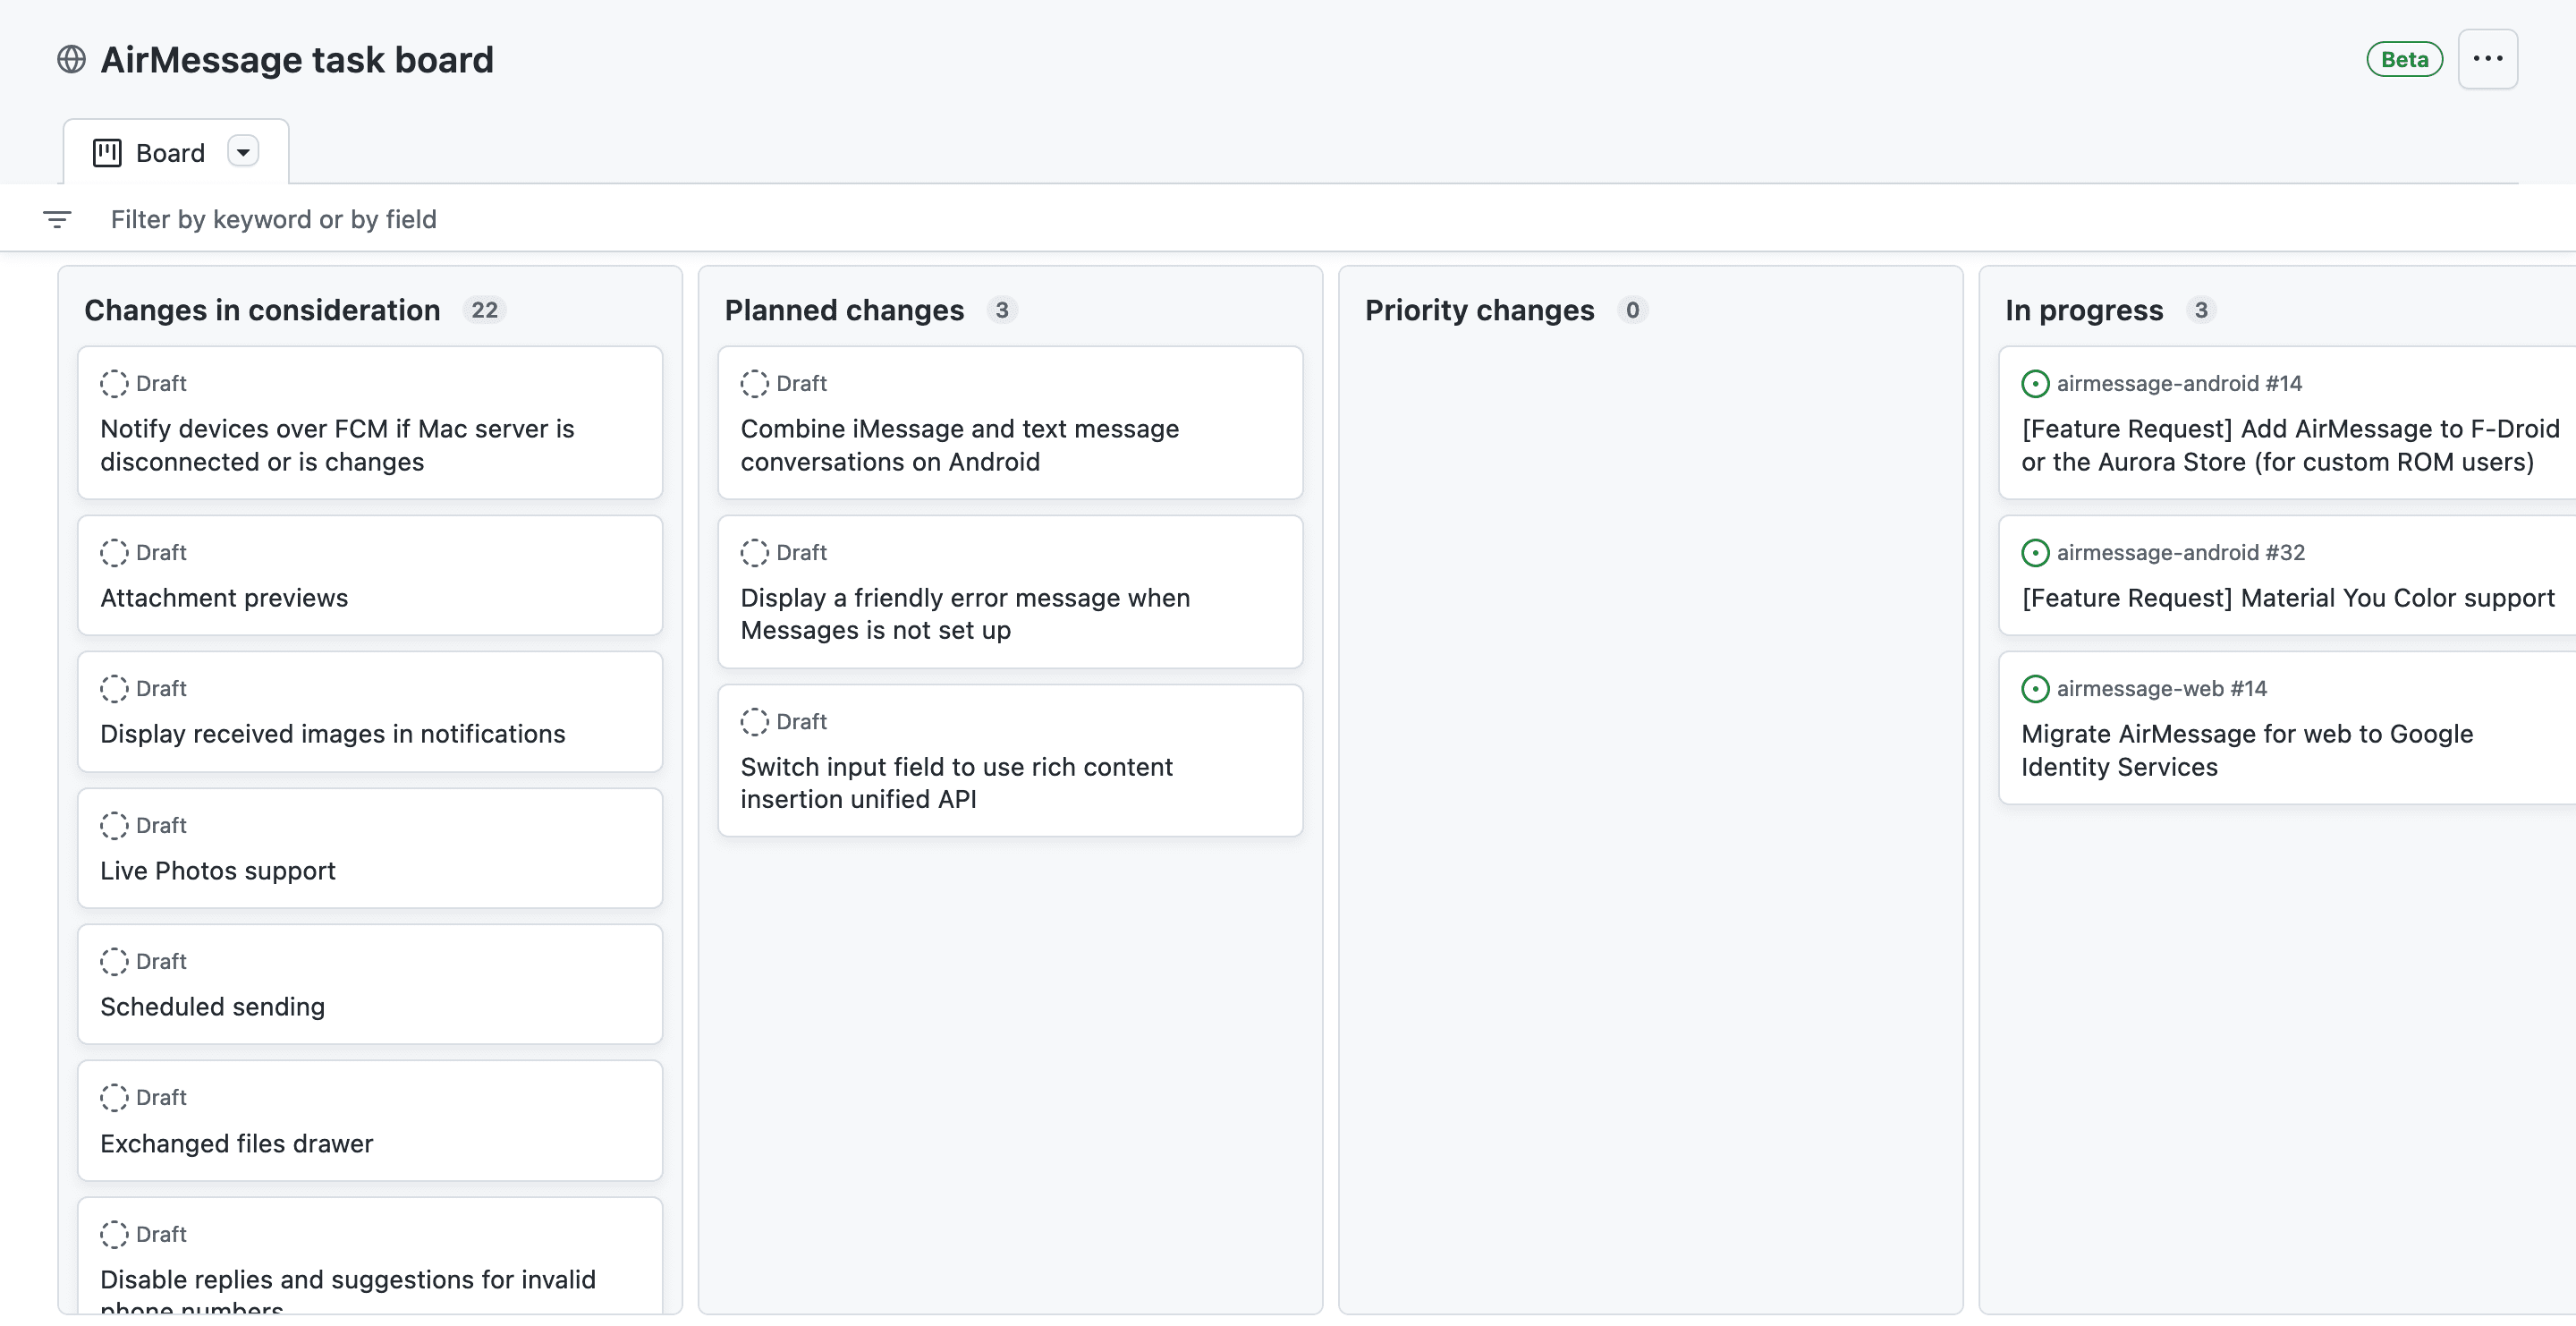Image resolution: width=2576 pixels, height=1326 pixels.
Task: Open the airmessage-android #14 reference
Action: click(2179, 383)
